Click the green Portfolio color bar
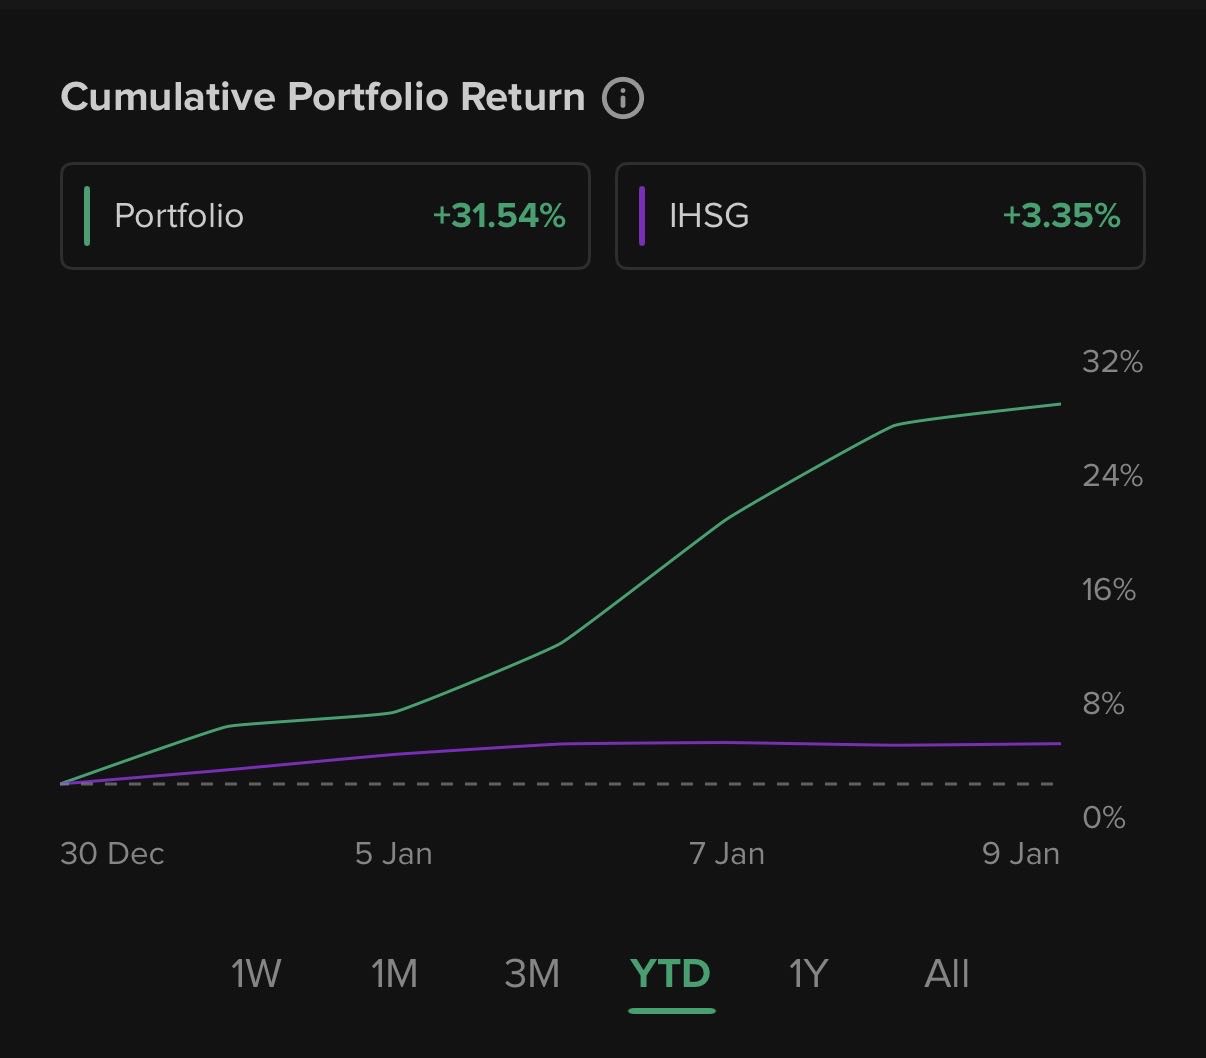The height and width of the screenshot is (1058, 1206). click(87, 216)
